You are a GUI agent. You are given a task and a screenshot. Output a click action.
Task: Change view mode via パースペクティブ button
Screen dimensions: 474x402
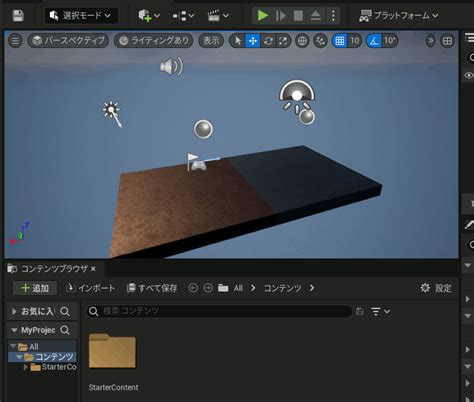tap(68, 41)
